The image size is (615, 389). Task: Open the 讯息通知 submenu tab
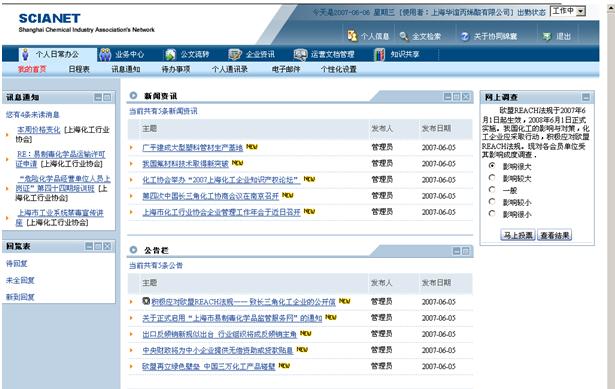[126, 69]
